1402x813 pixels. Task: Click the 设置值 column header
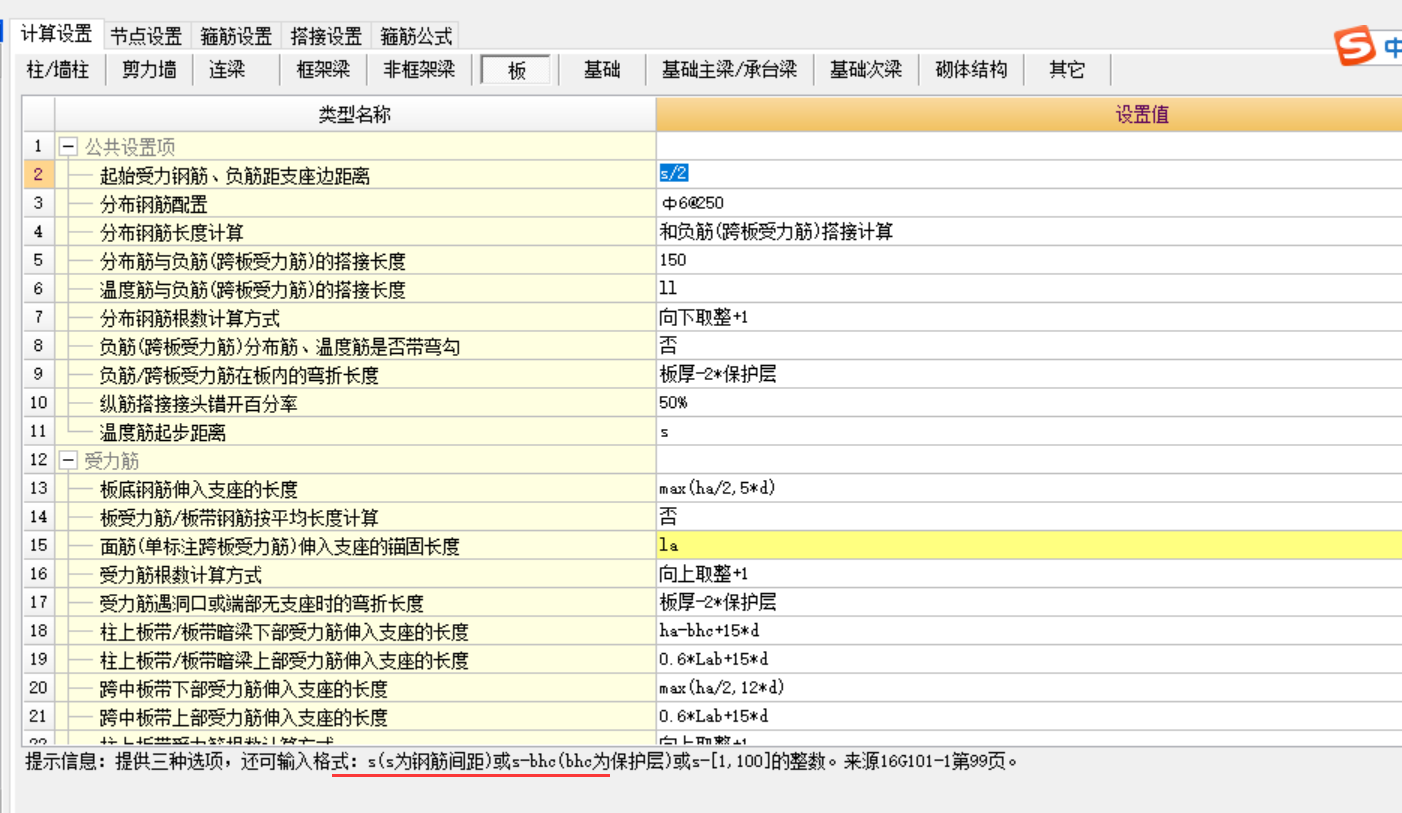pos(1029,115)
